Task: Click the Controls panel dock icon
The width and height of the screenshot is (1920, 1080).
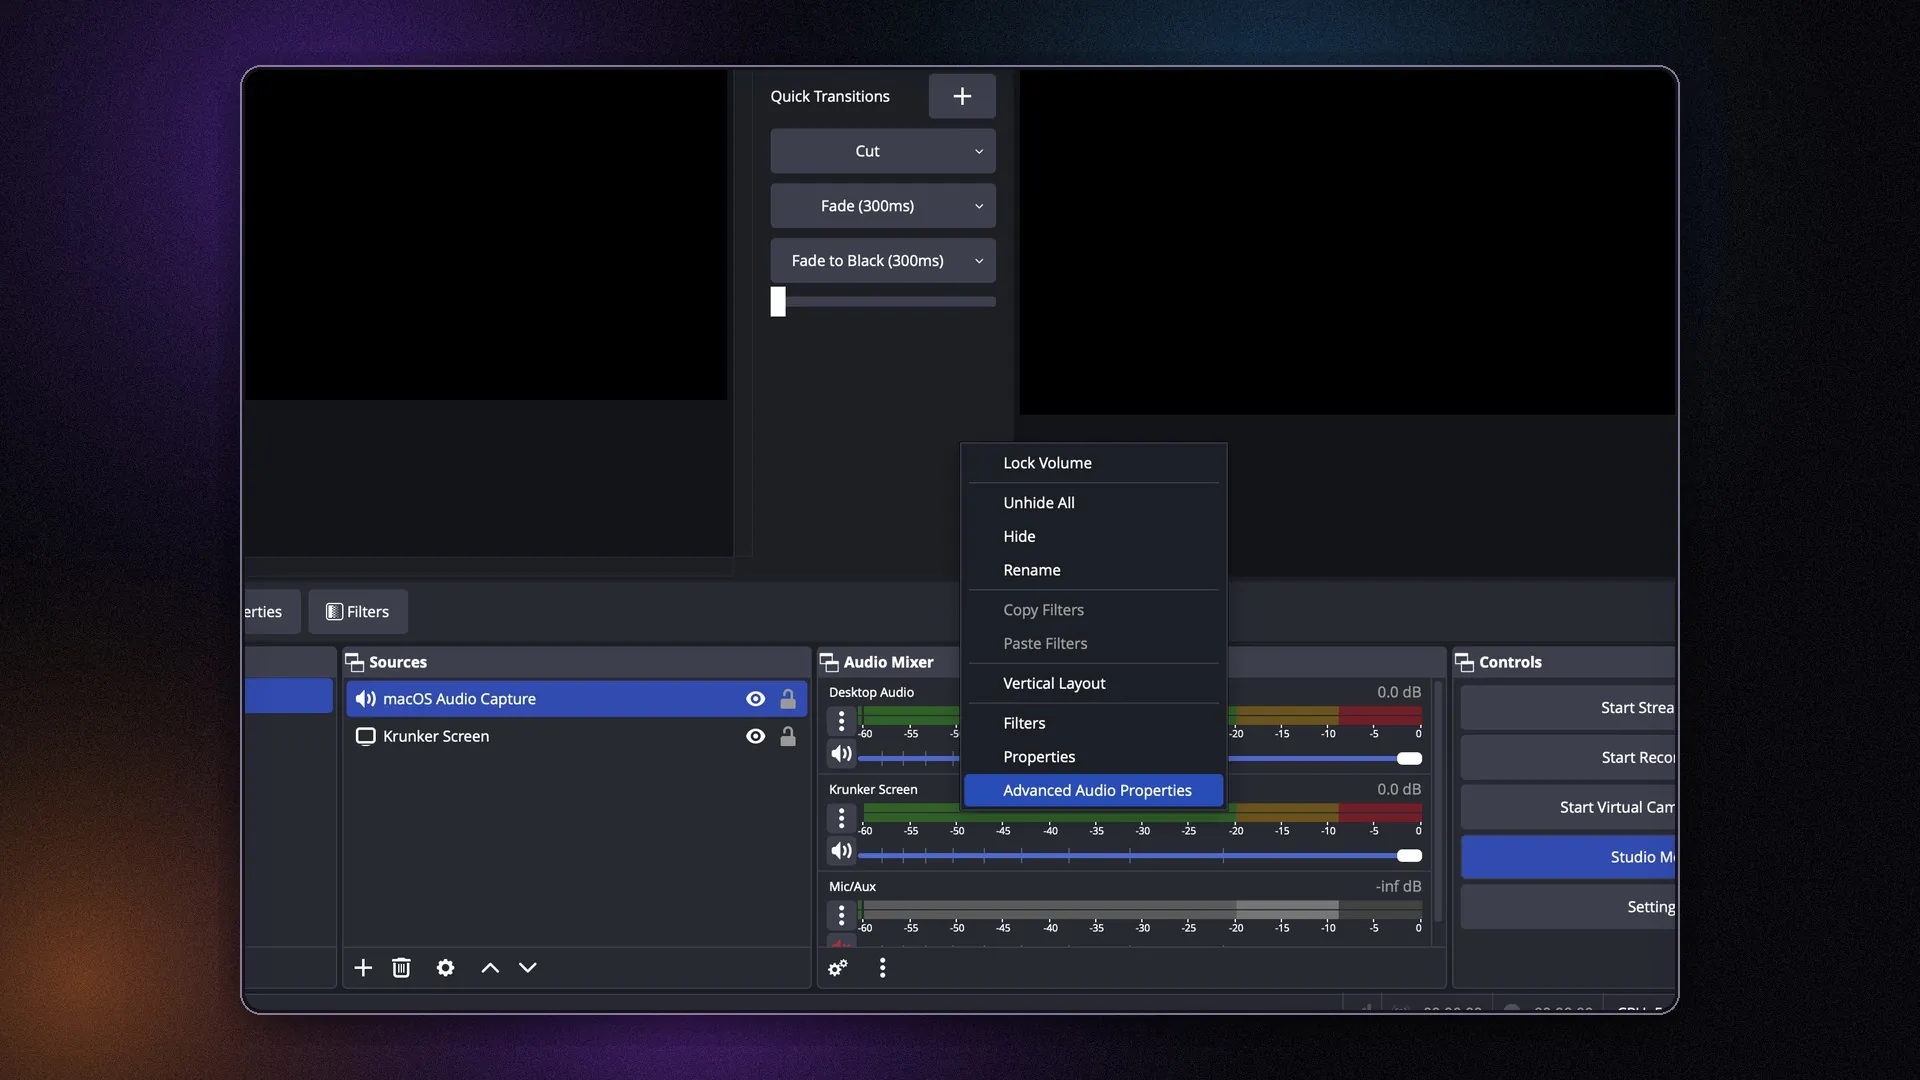Action: point(1464,663)
